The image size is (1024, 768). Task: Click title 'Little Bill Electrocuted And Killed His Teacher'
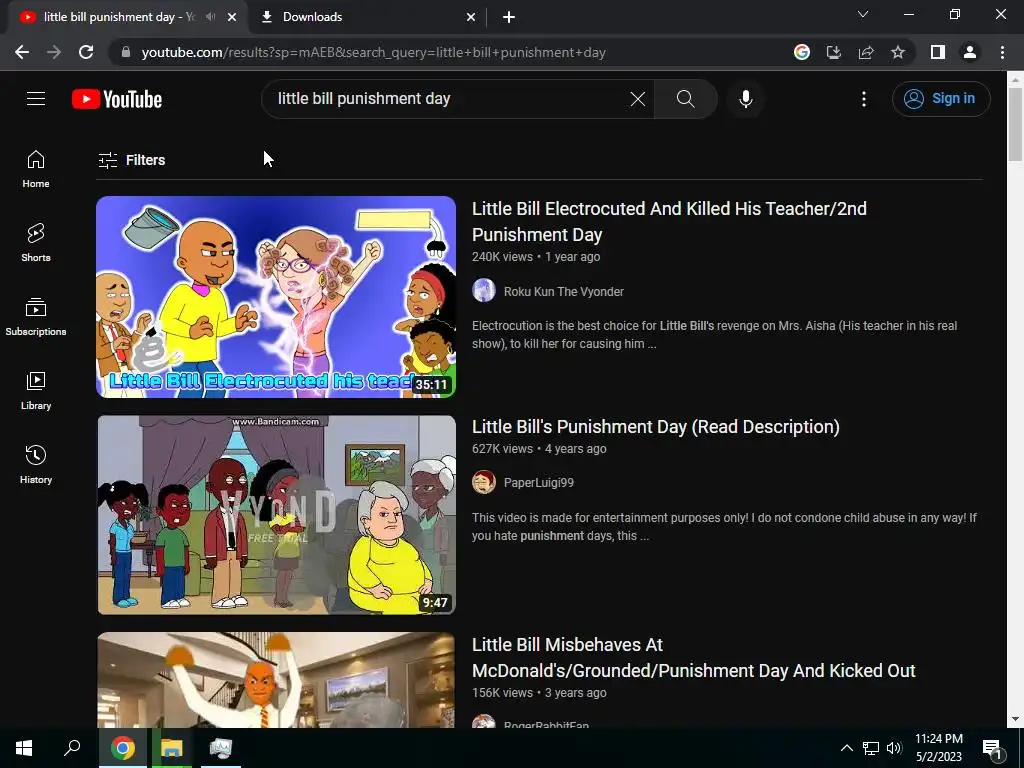pyautogui.click(x=669, y=221)
